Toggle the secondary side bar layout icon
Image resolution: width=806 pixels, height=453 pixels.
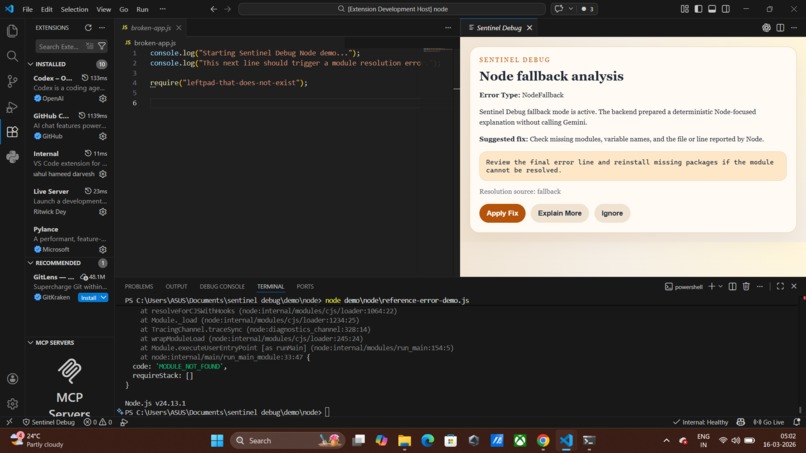(726, 9)
